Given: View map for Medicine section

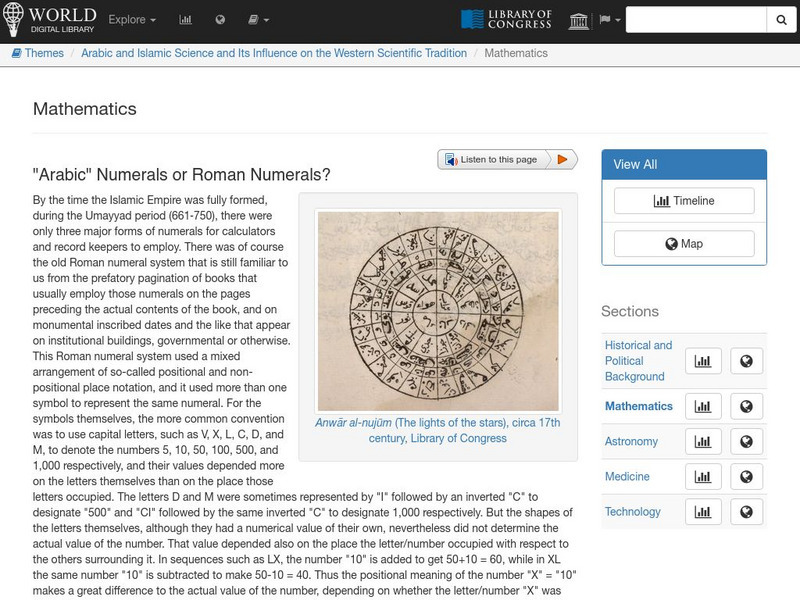Looking at the screenshot, I should pos(746,477).
